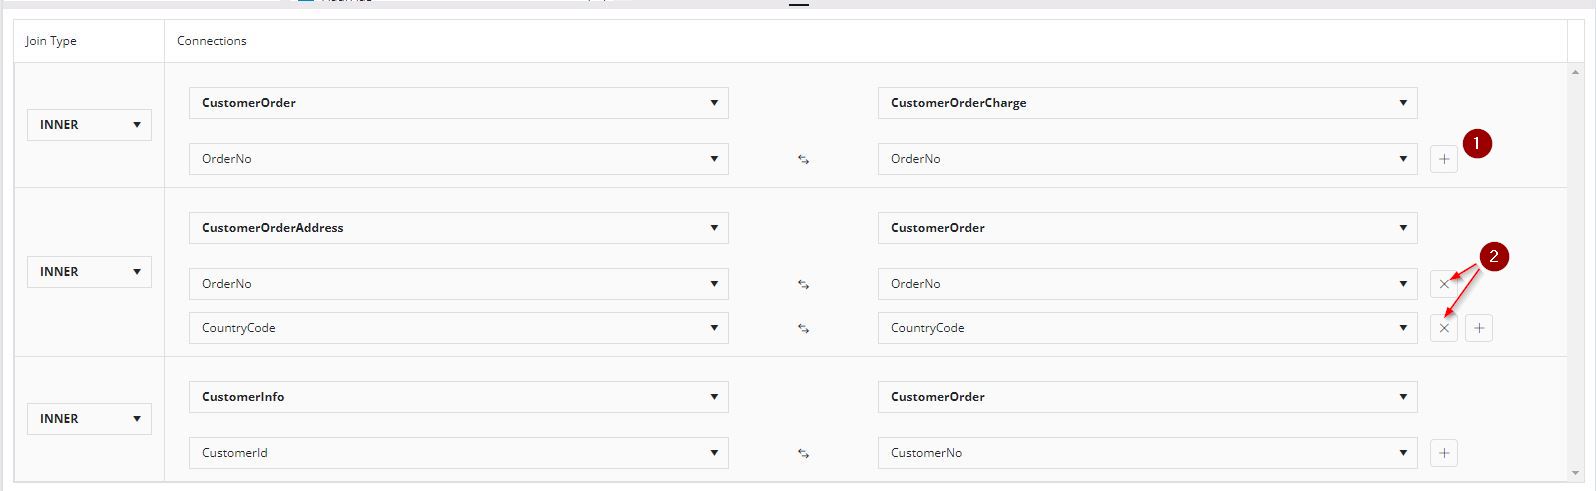Click swap arrows between CustomerId and CustomerNo
Viewport: 1596px width, 491px height.
click(x=803, y=453)
